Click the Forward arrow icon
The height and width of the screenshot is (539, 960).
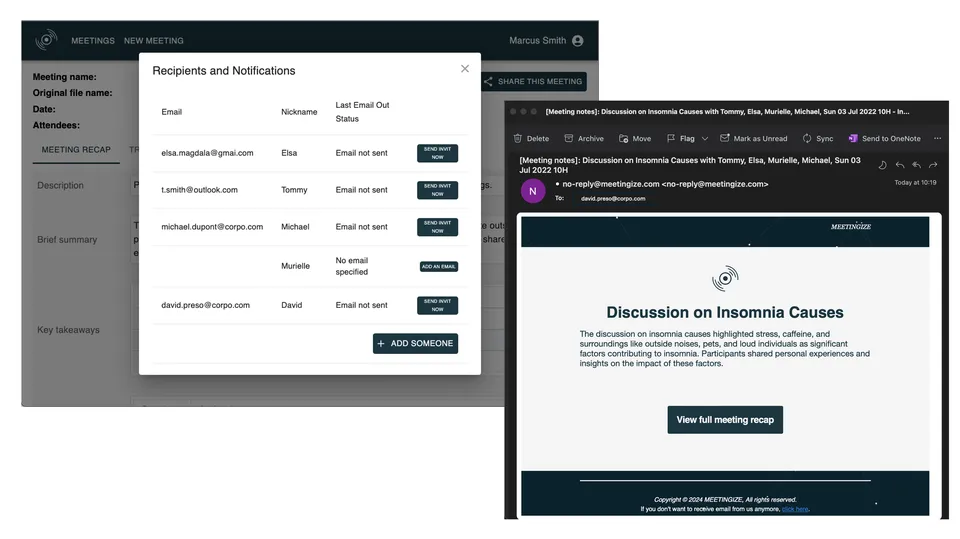[x=933, y=165]
